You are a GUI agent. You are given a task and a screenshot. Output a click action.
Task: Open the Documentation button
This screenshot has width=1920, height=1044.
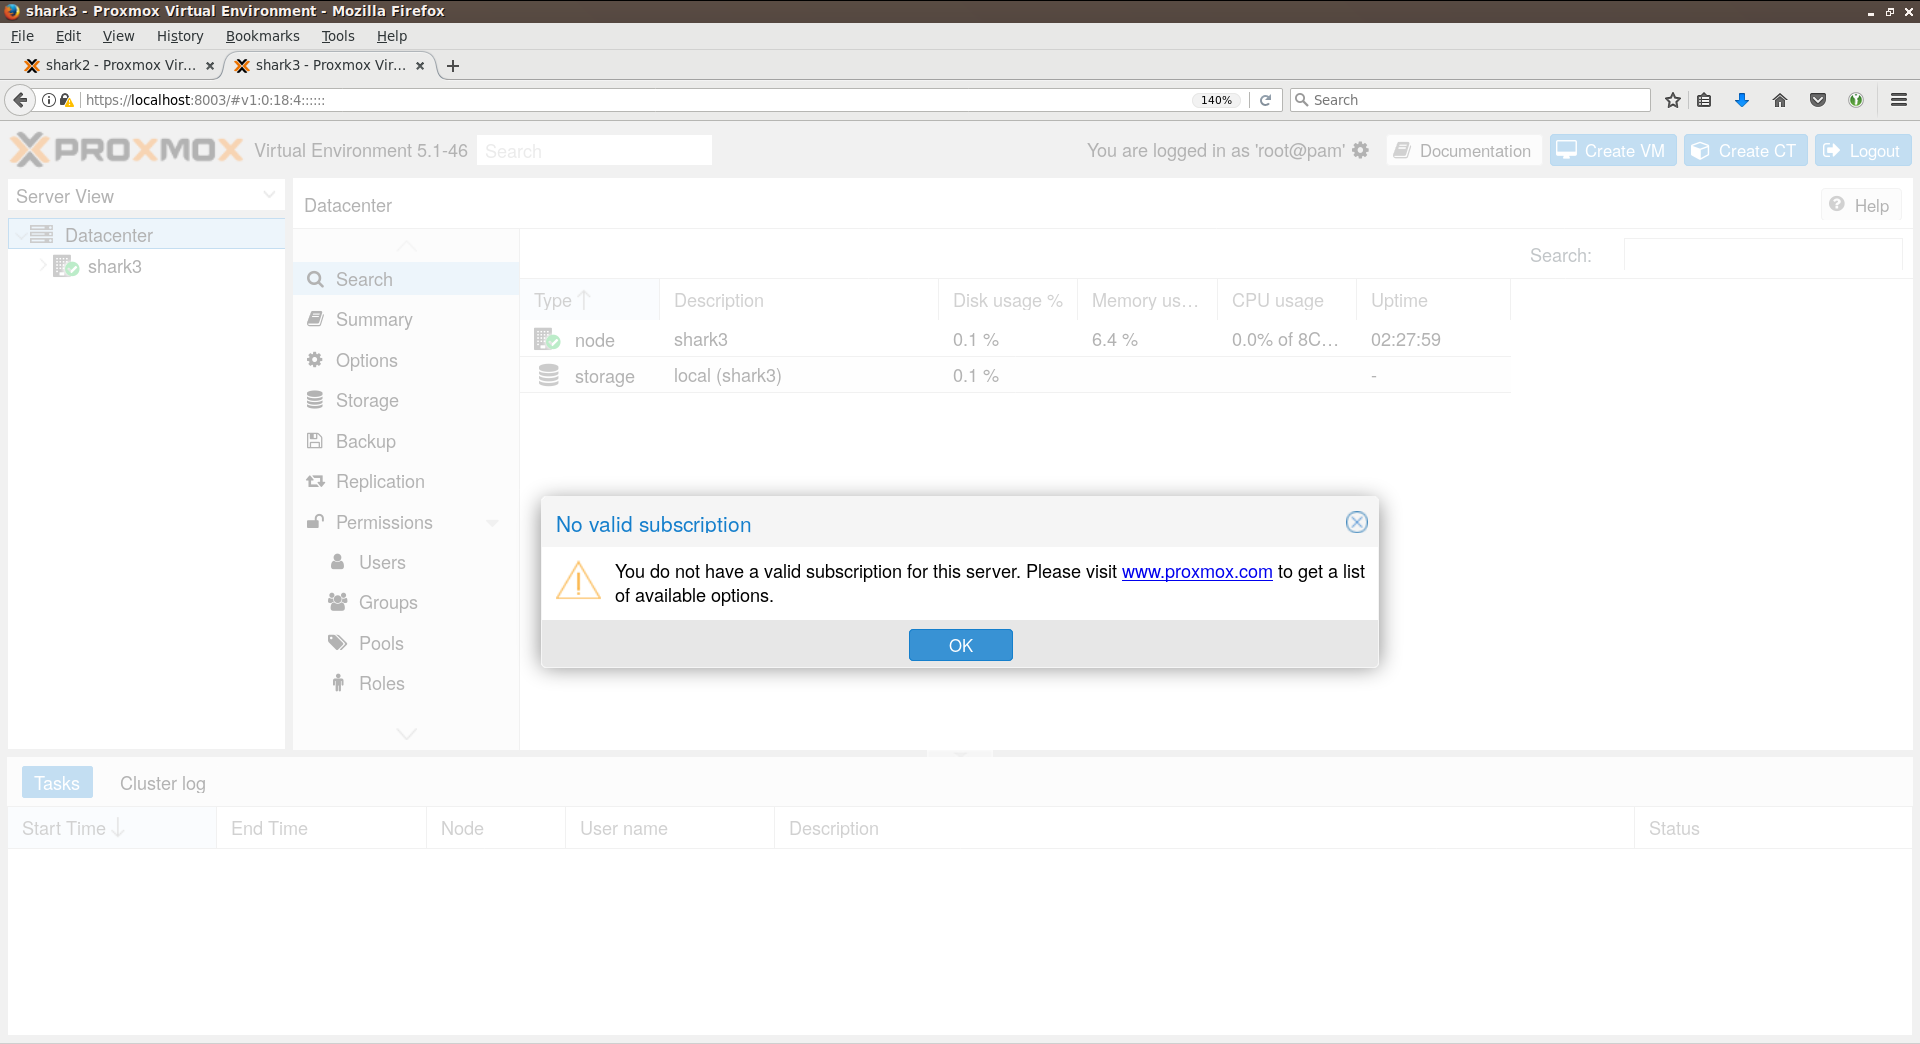point(1464,151)
